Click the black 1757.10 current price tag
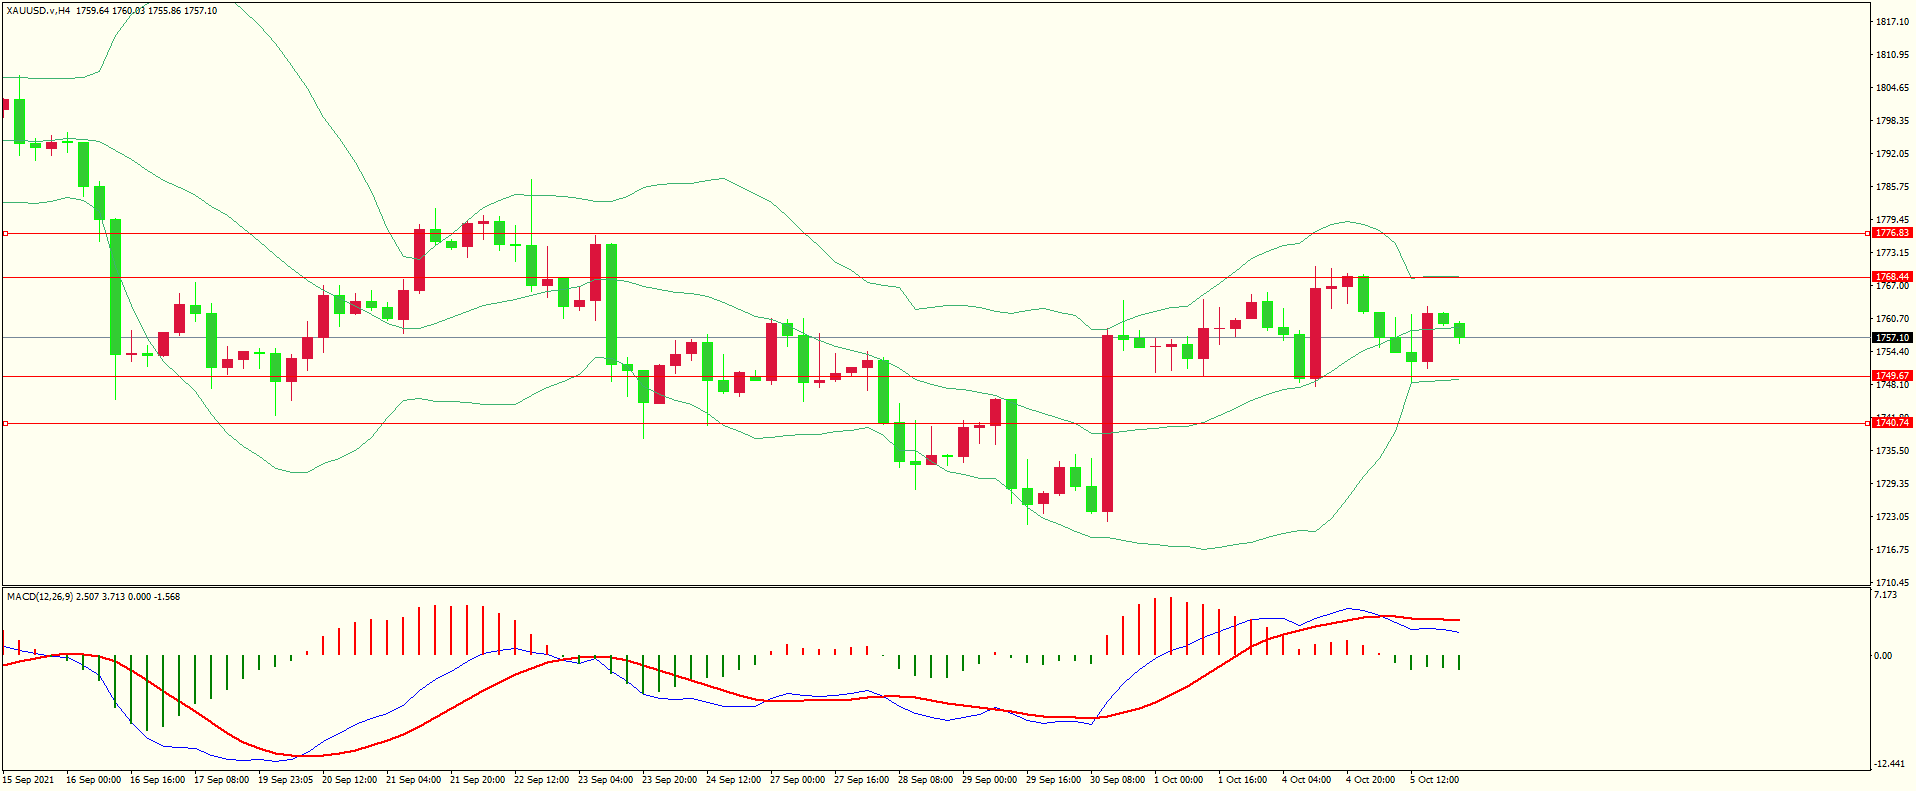The width and height of the screenshot is (1916, 791). [x=1892, y=338]
